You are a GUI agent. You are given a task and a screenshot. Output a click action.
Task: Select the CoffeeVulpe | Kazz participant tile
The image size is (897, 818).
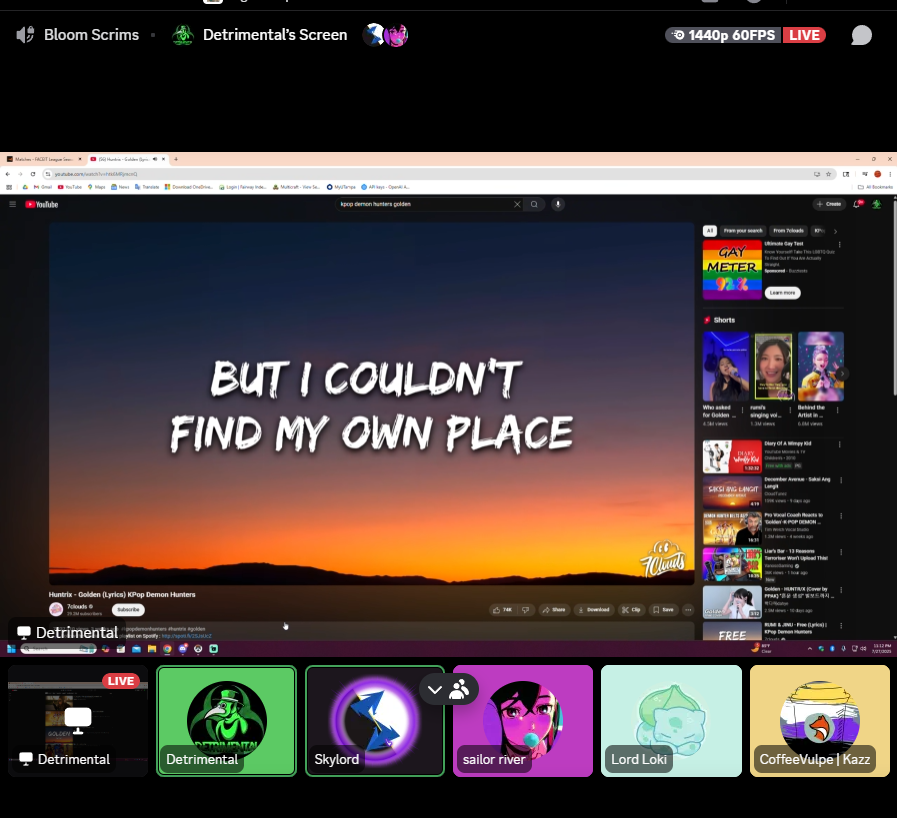pyautogui.click(x=820, y=721)
